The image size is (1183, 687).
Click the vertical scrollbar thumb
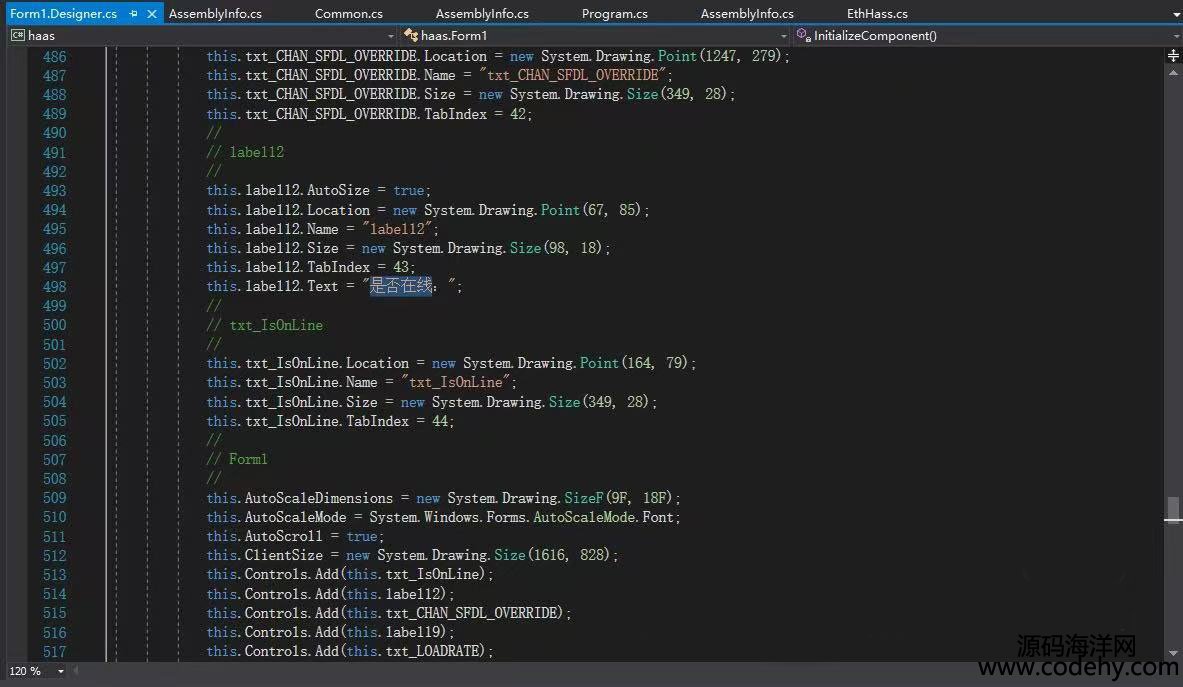click(1173, 509)
